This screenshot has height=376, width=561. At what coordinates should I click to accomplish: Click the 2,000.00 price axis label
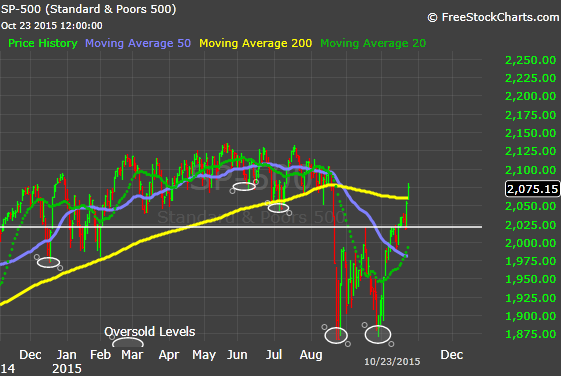click(x=530, y=243)
